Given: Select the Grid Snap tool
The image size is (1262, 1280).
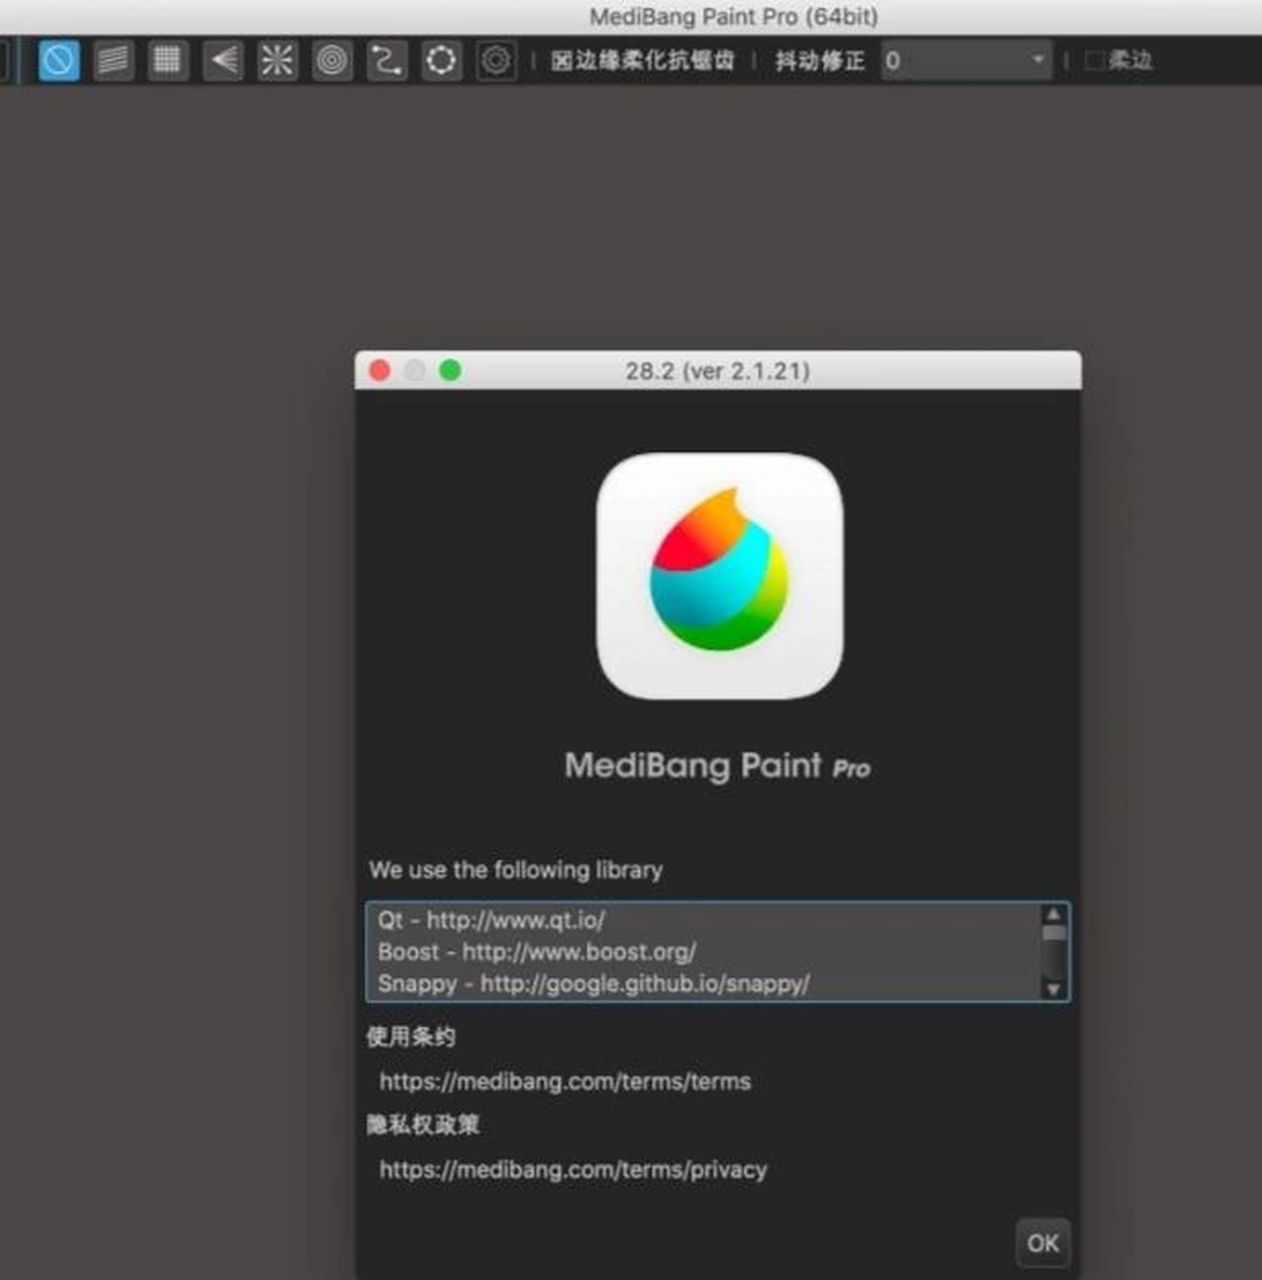Looking at the screenshot, I should (x=166, y=60).
